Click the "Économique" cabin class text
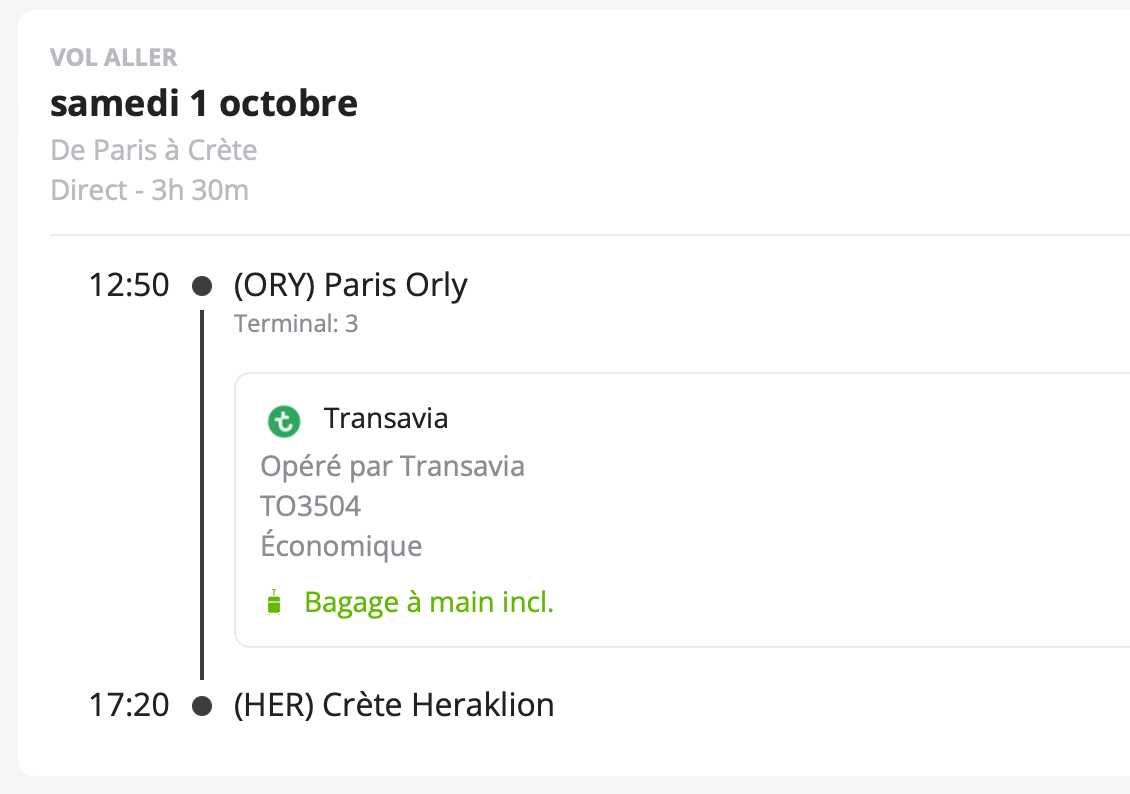1130x794 pixels. pyautogui.click(x=341, y=546)
